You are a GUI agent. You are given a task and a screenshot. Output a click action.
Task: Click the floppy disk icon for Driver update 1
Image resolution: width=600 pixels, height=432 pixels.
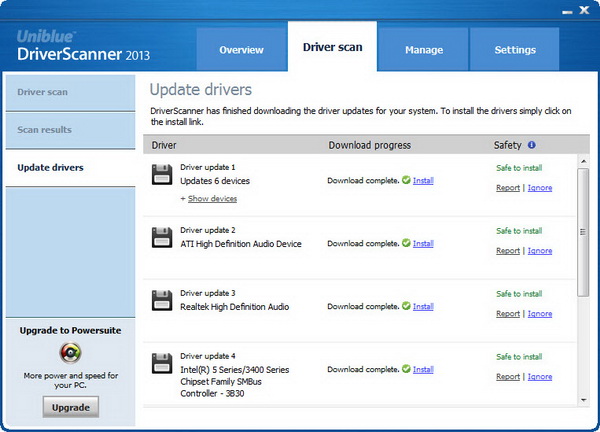pos(162,174)
